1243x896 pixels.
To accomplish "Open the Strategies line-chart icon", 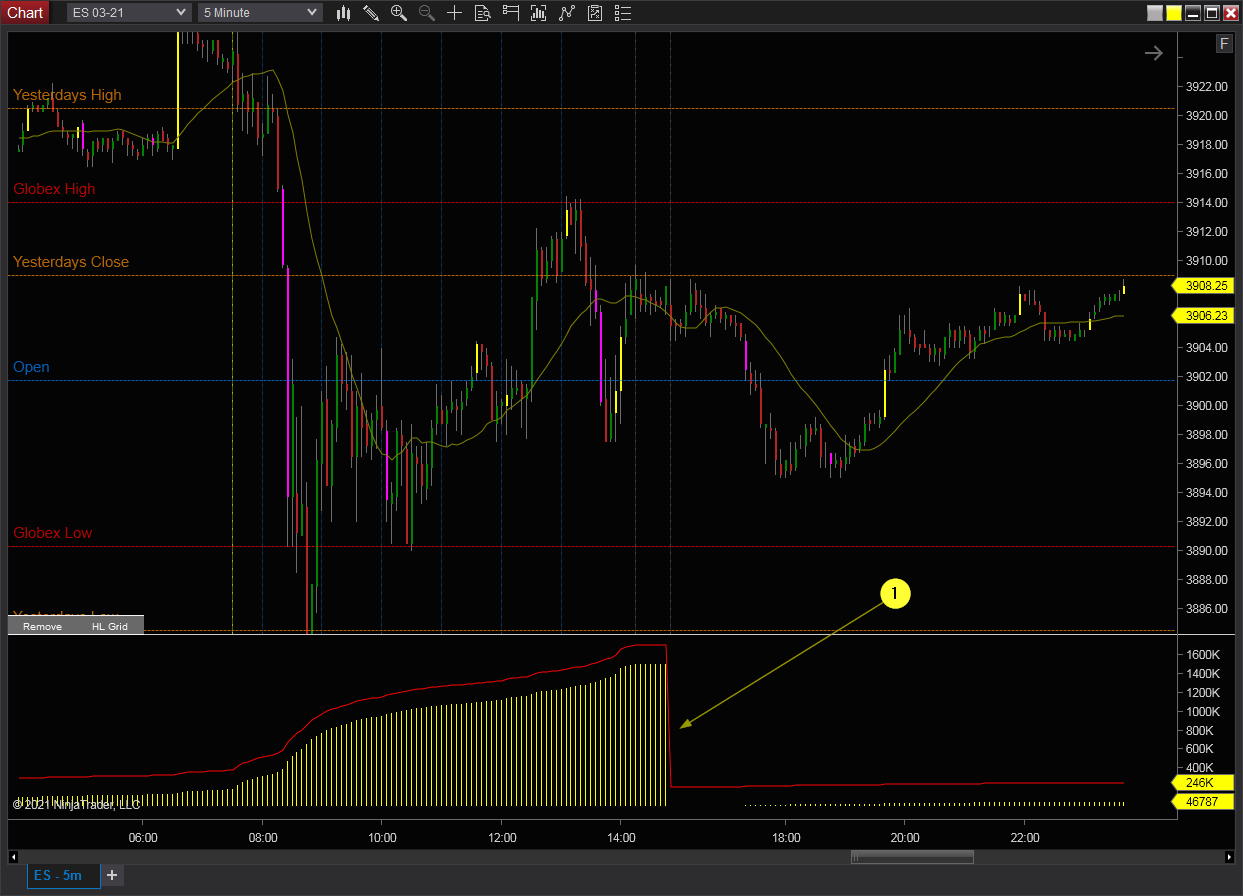I will click(x=567, y=13).
